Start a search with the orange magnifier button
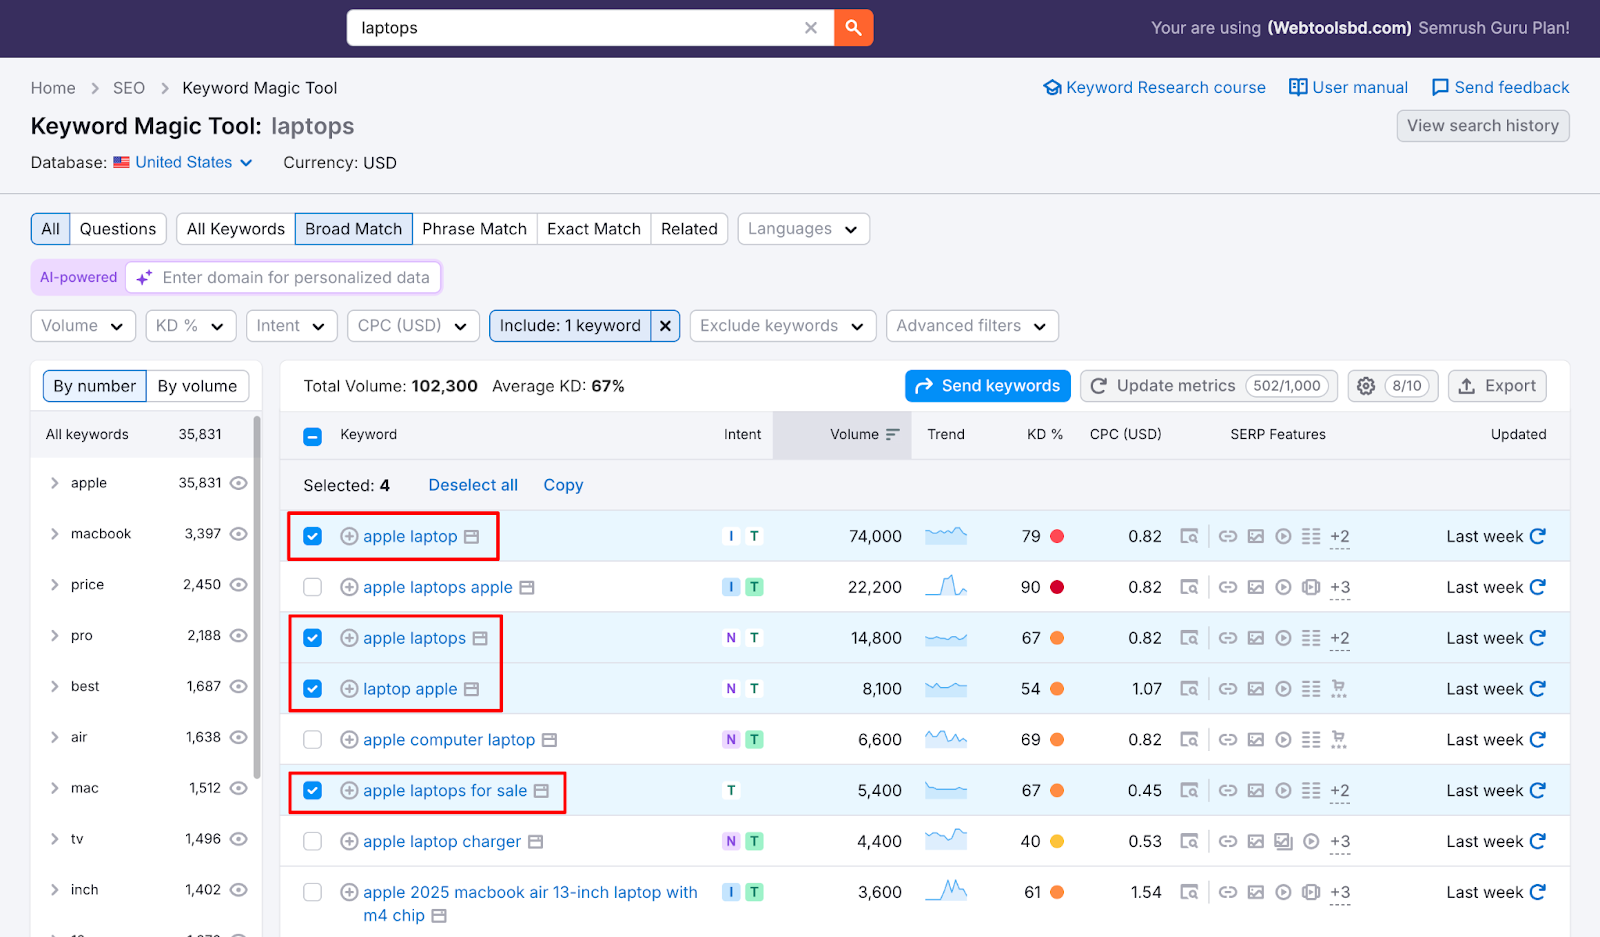This screenshot has height=937, width=1600. [x=853, y=28]
